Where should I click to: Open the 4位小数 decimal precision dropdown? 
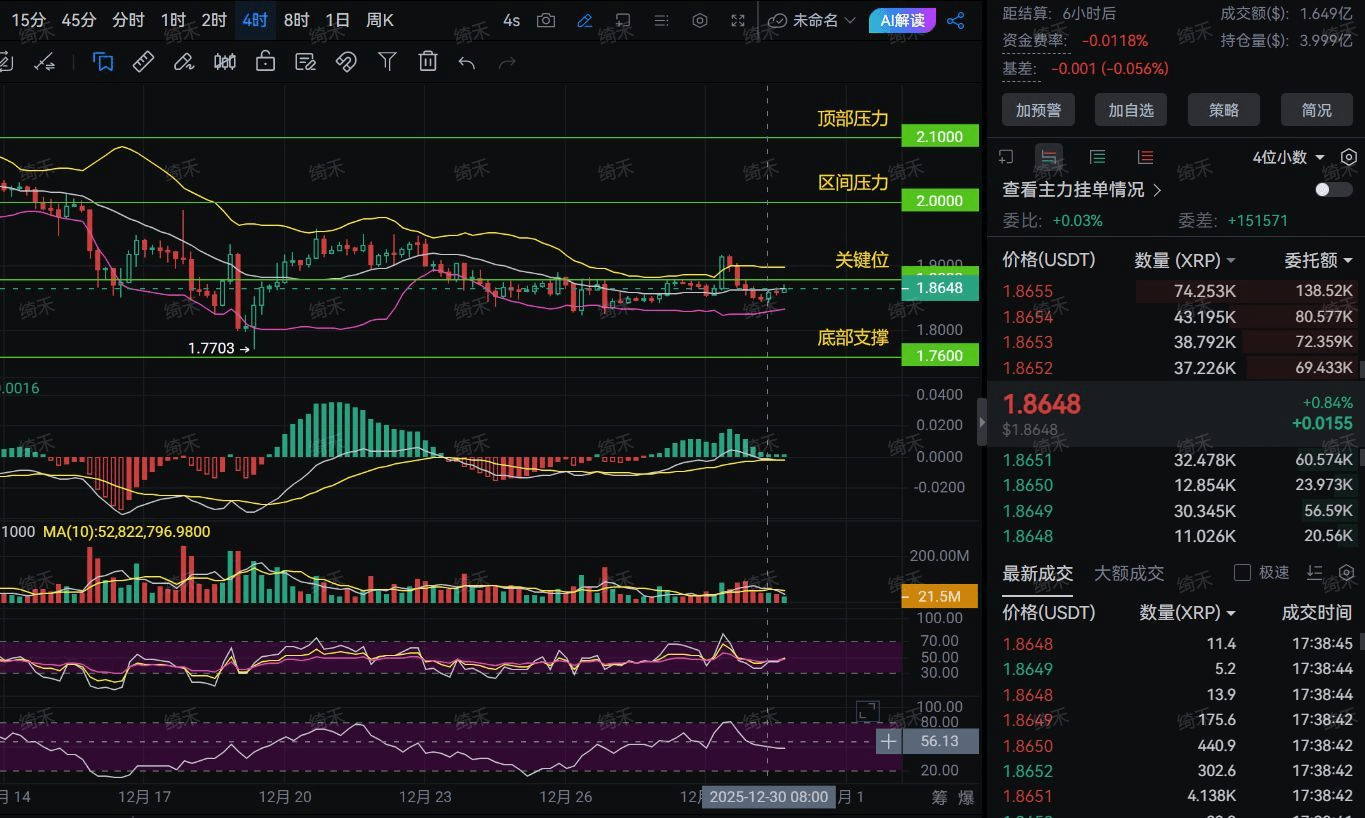(x=1289, y=157)
